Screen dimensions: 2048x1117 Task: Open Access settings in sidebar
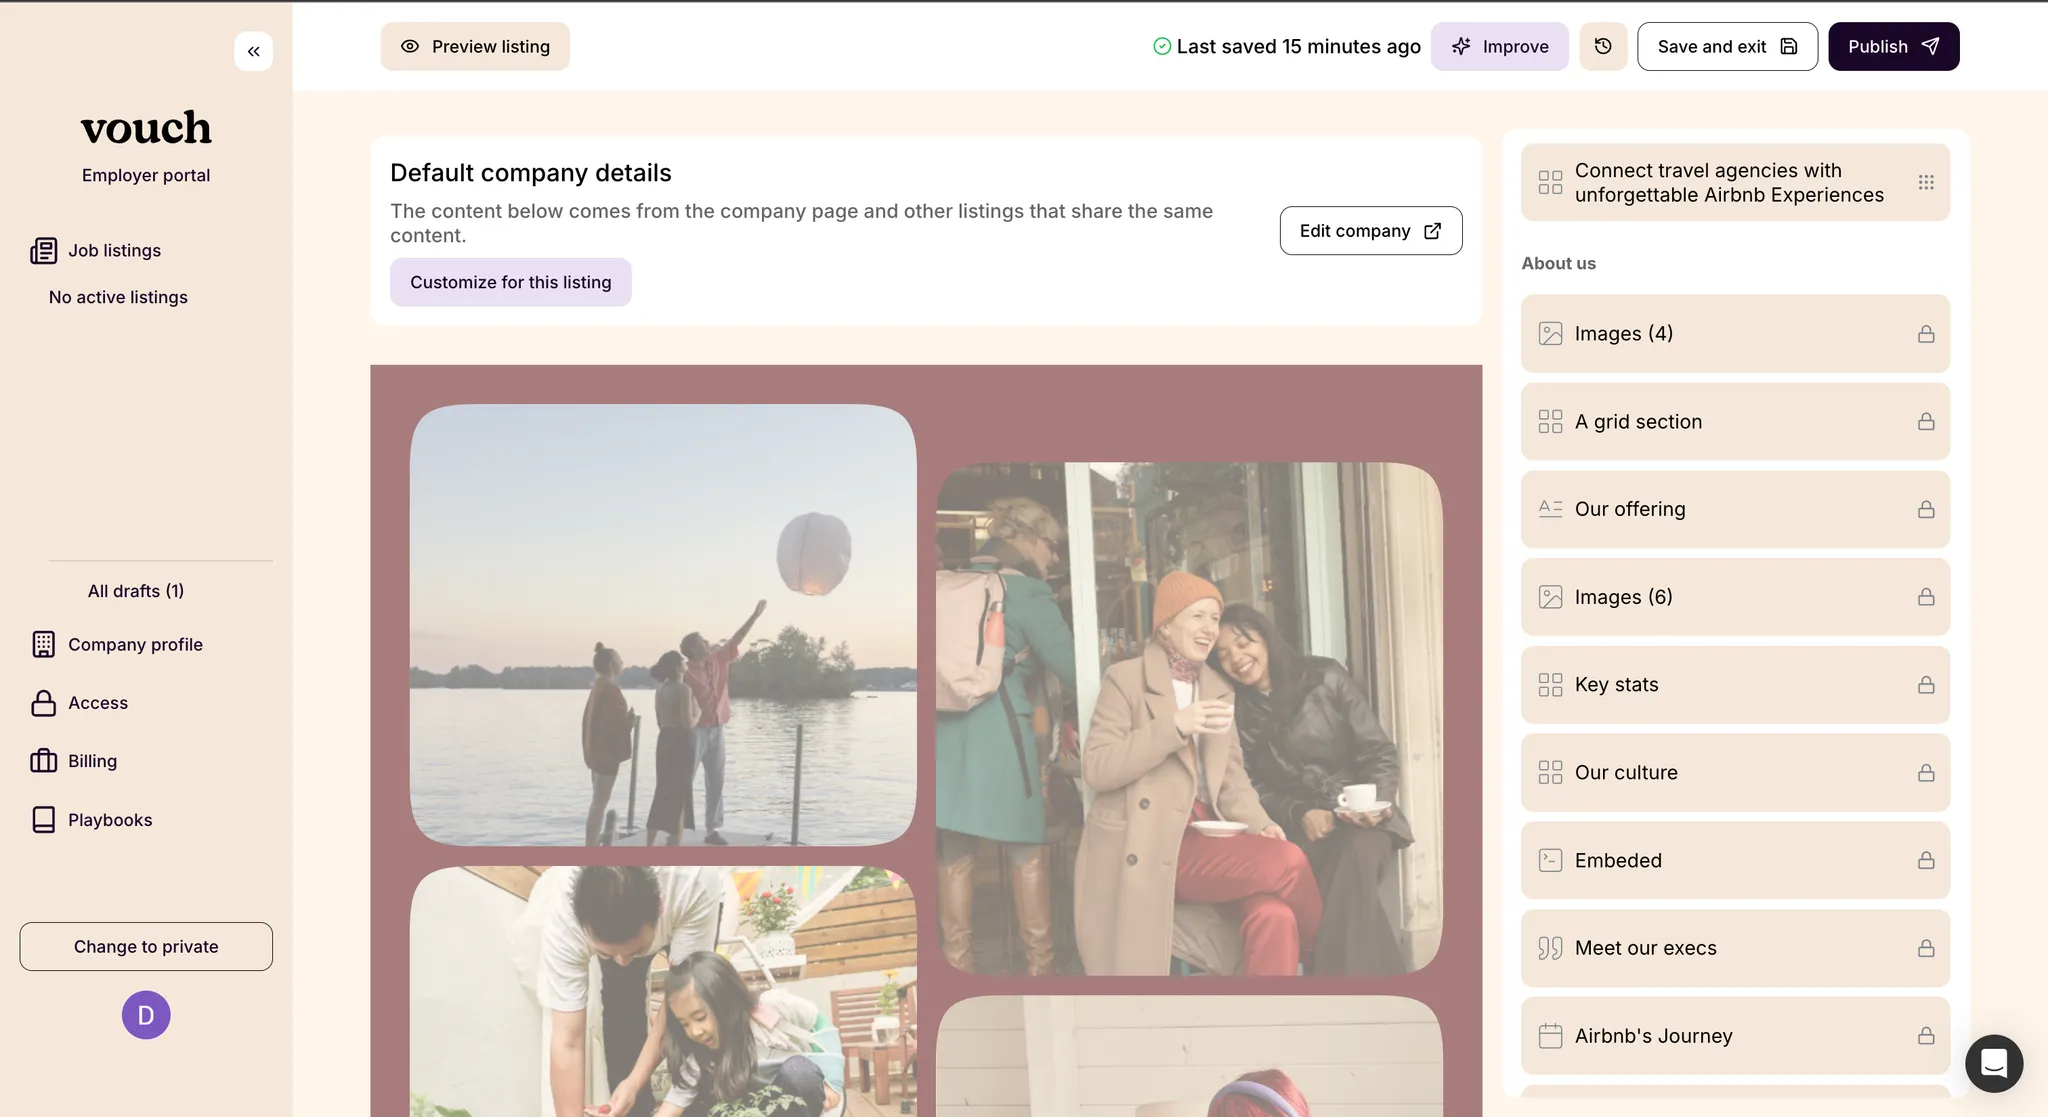pos(98,703)
